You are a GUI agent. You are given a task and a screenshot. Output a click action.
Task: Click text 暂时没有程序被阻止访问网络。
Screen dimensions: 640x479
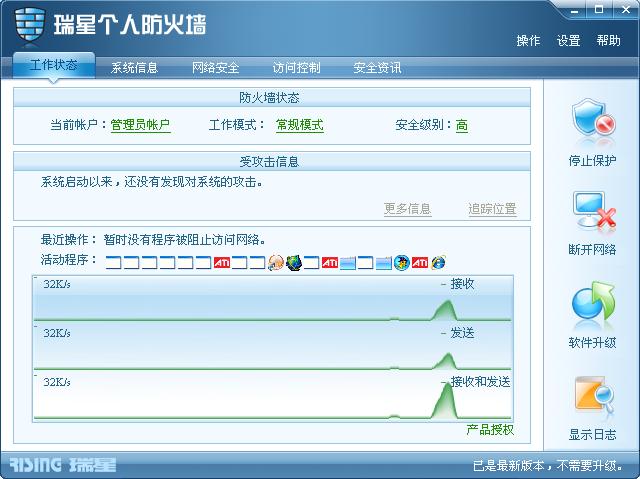pyautogui.click(x=184, y=240)
